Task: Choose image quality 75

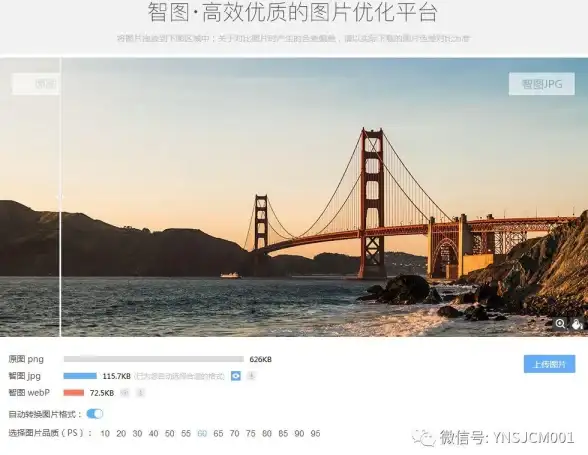Action: [x=250, y=434]
